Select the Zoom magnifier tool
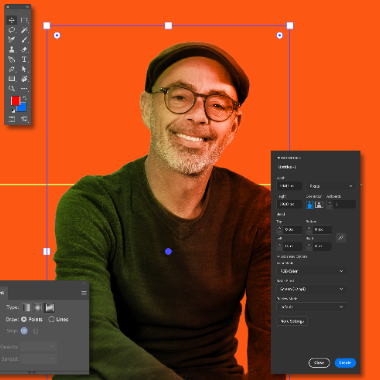This screenshot has width=380, height=380. coord(12,89)
